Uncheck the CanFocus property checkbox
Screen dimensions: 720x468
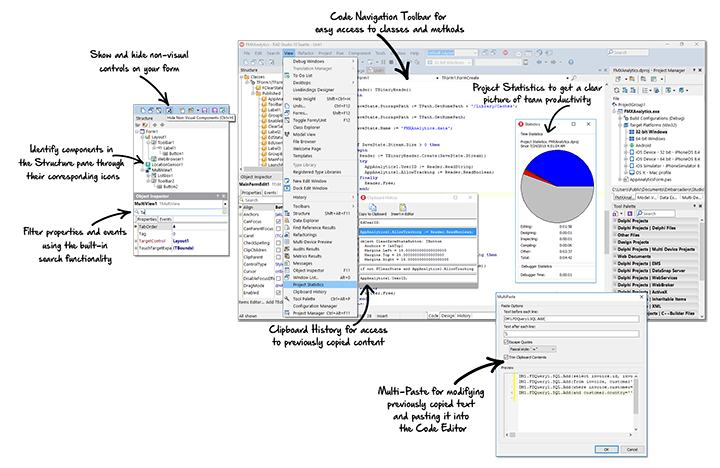[278, 221]
